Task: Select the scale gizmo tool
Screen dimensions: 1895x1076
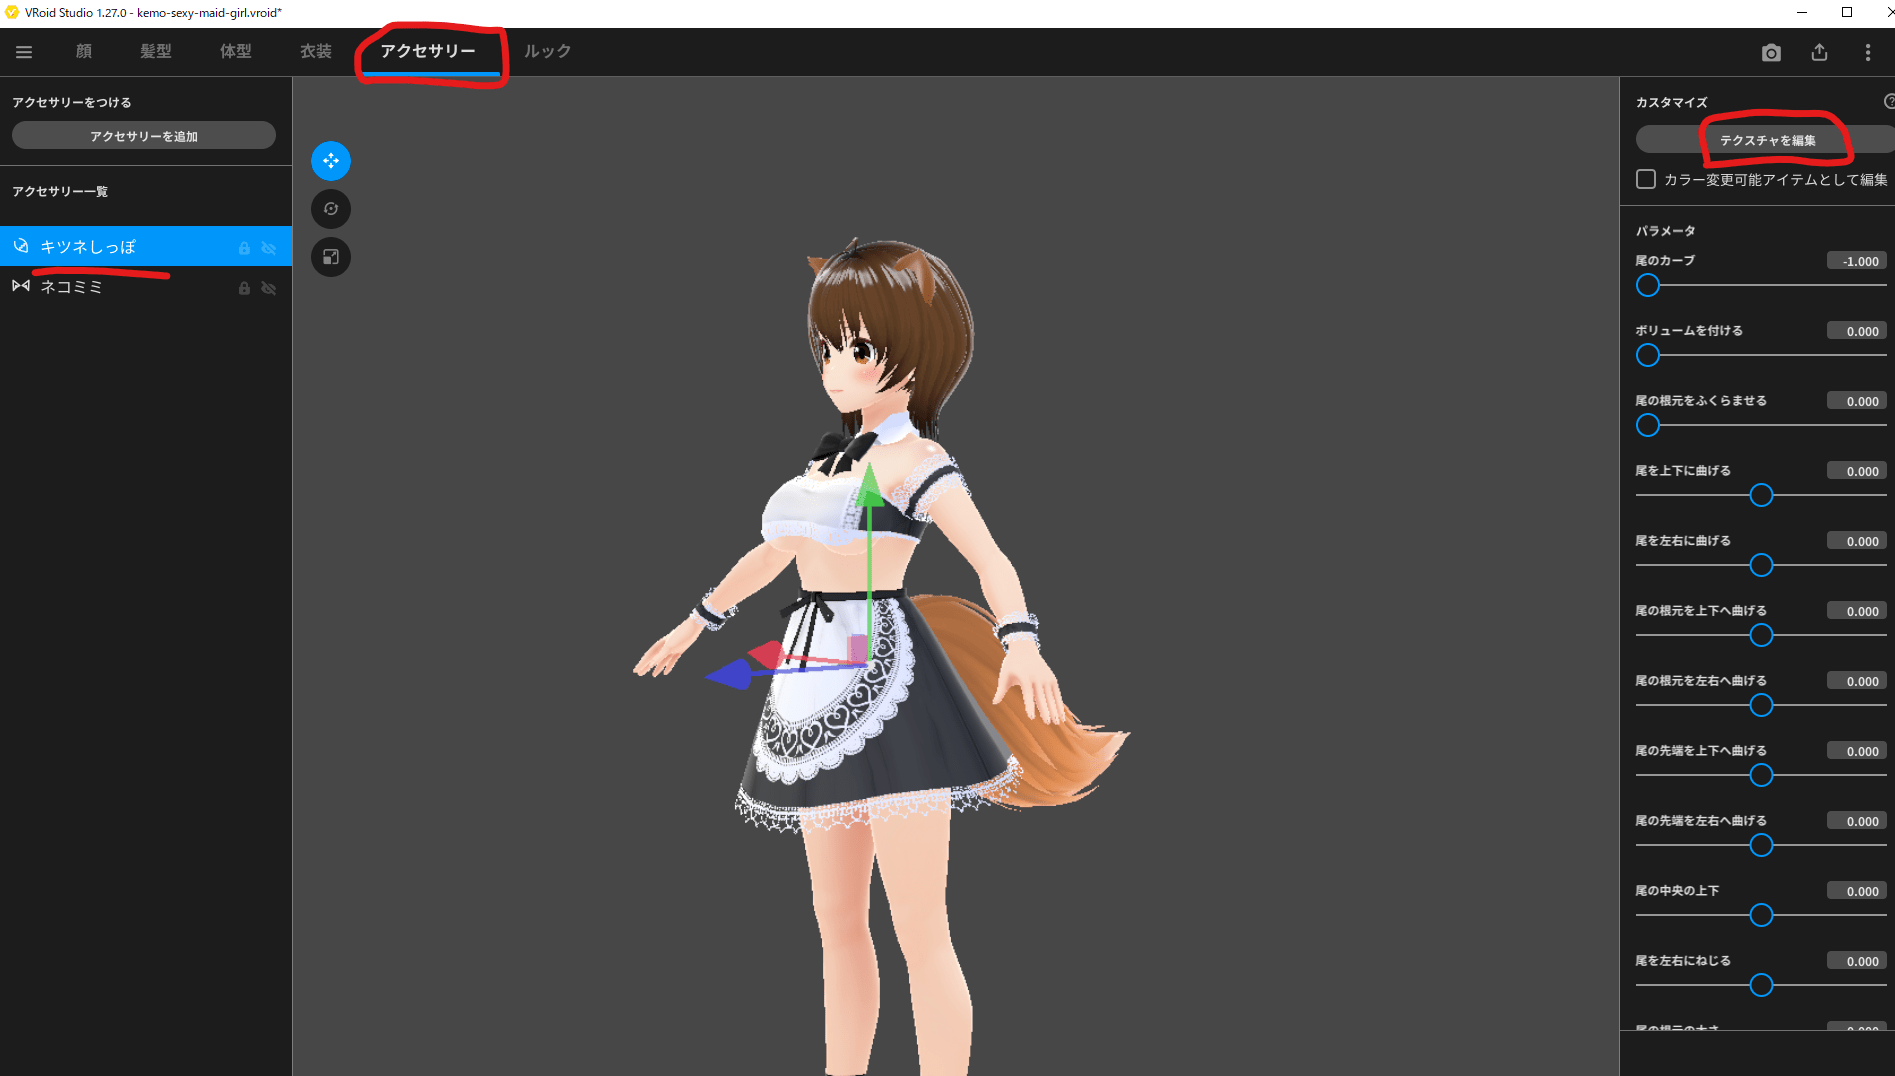Action: click(x=331, y=257)
